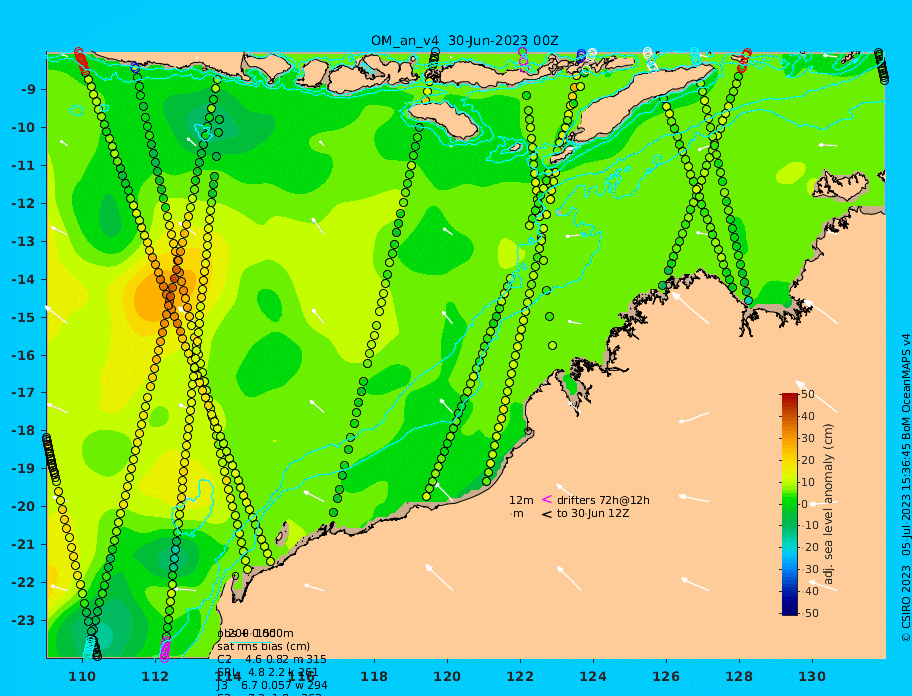
Task: Click the colorbar tick label 40 near the top
Action: 808,416
